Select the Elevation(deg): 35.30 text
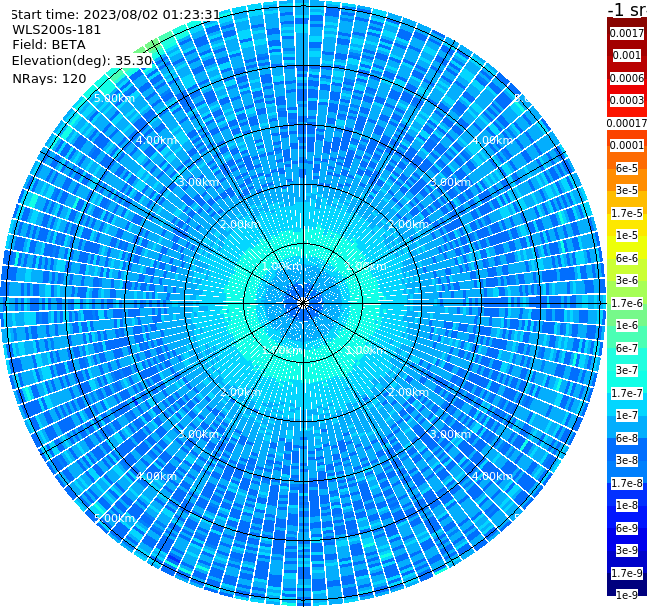 82,61
